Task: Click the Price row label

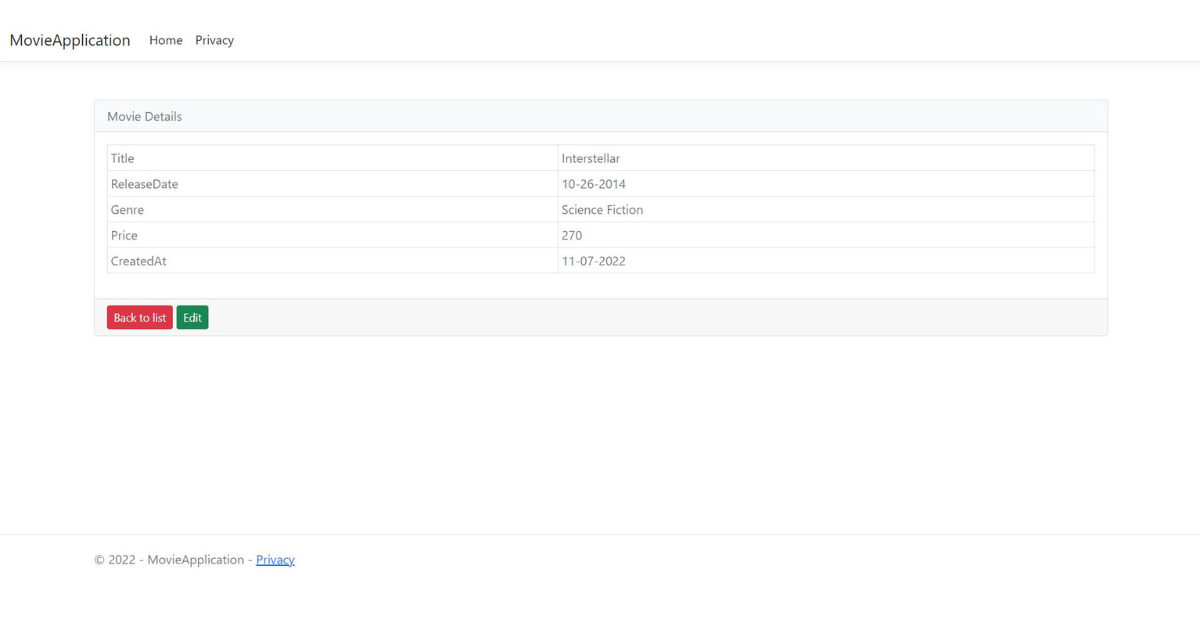Action: coord(124,235)
